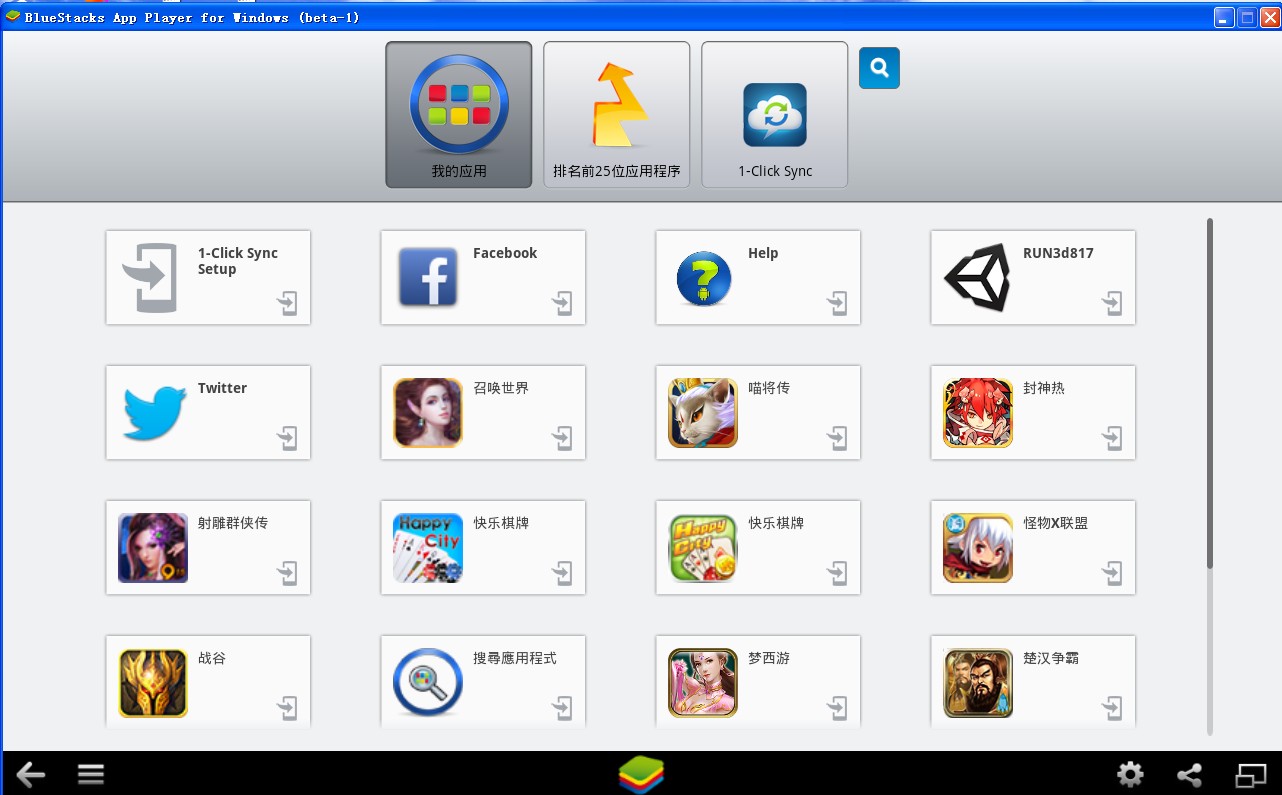The height and width of the screenshot is (795, 1282).
Task: Open the 排名前25位应用程序 tab
Action: (617, 114)
